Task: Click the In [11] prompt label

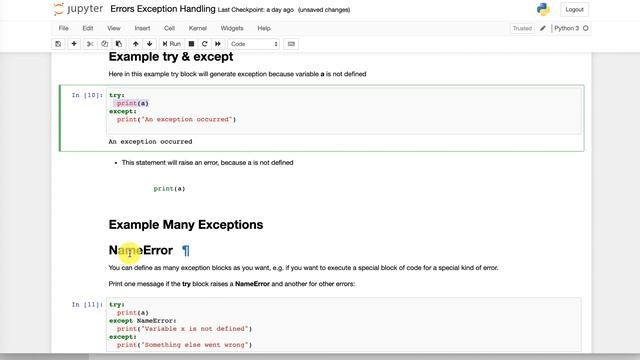Action: (87, 304)
